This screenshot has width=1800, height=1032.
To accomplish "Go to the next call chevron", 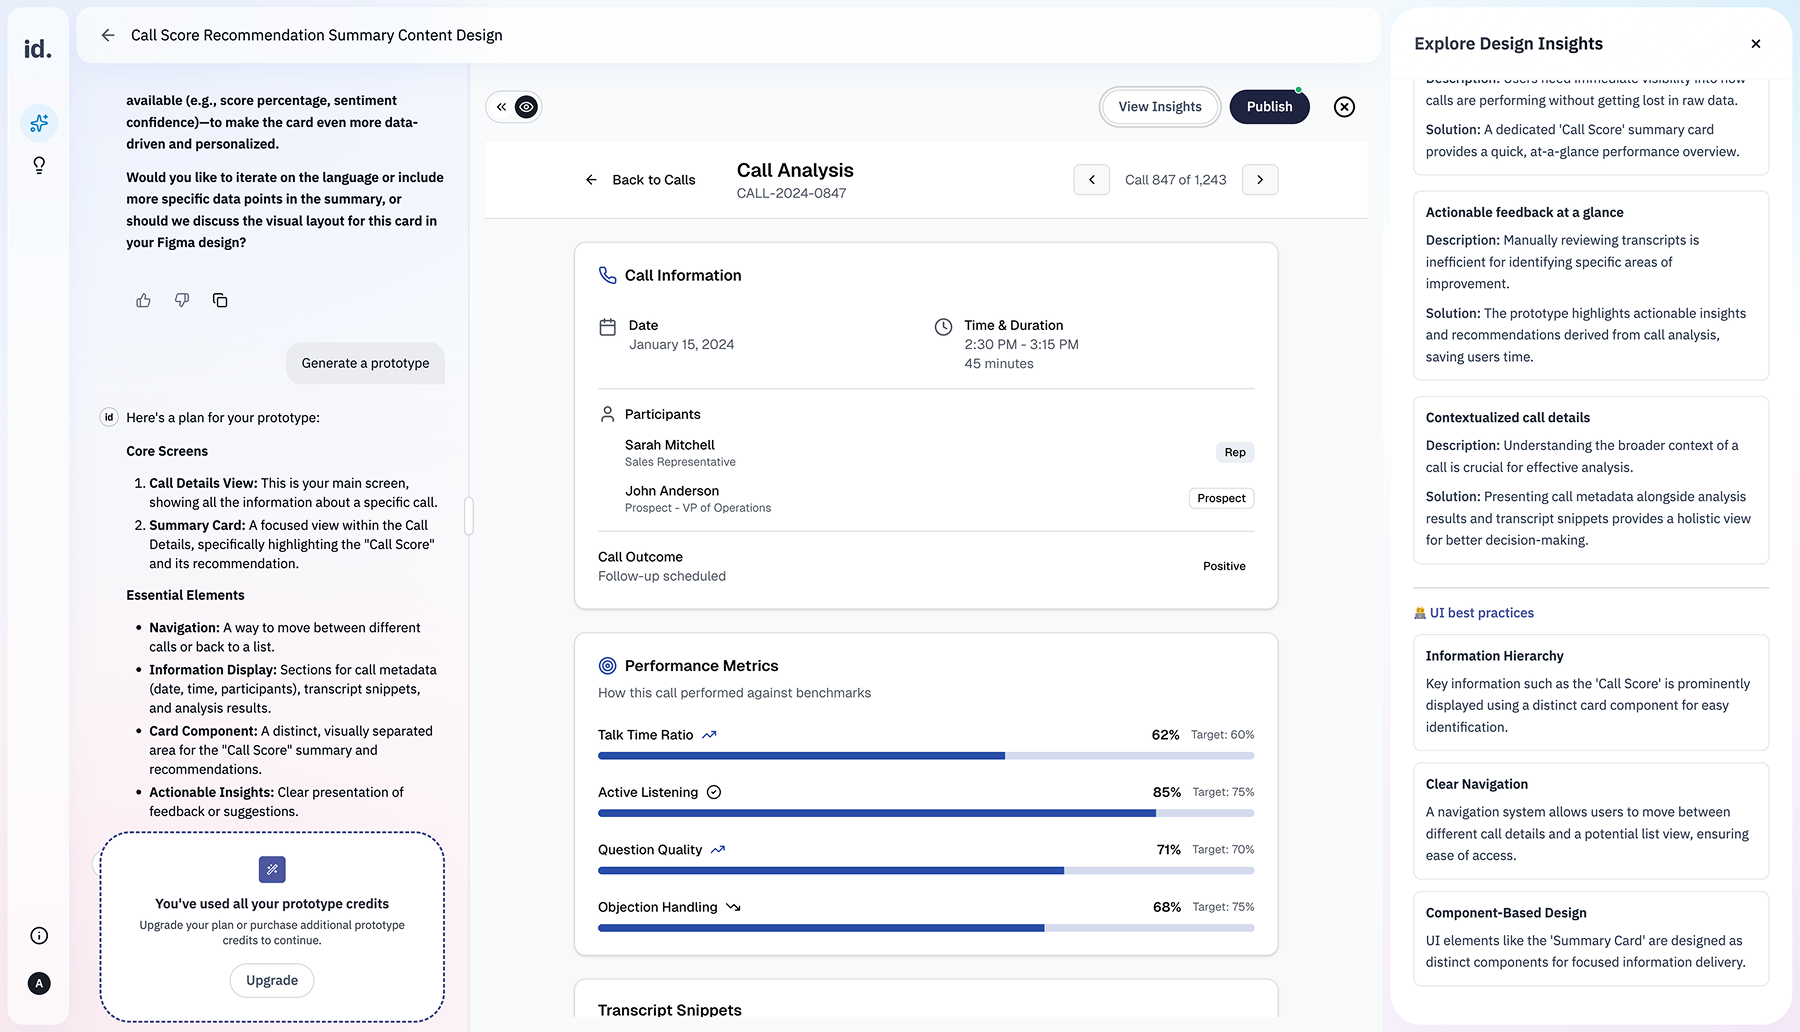I will click(x=1259, y=180).
